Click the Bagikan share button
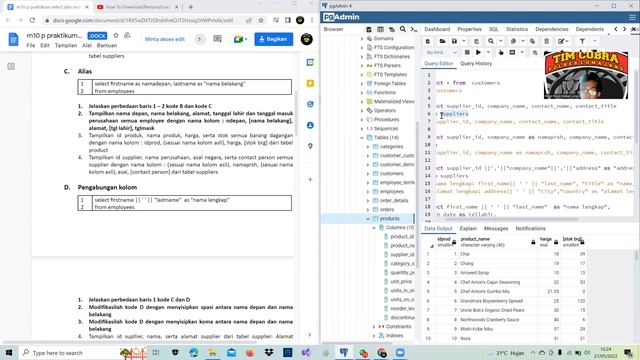Image resolution: width=640 pixels, height=360 pixels. 273,39
